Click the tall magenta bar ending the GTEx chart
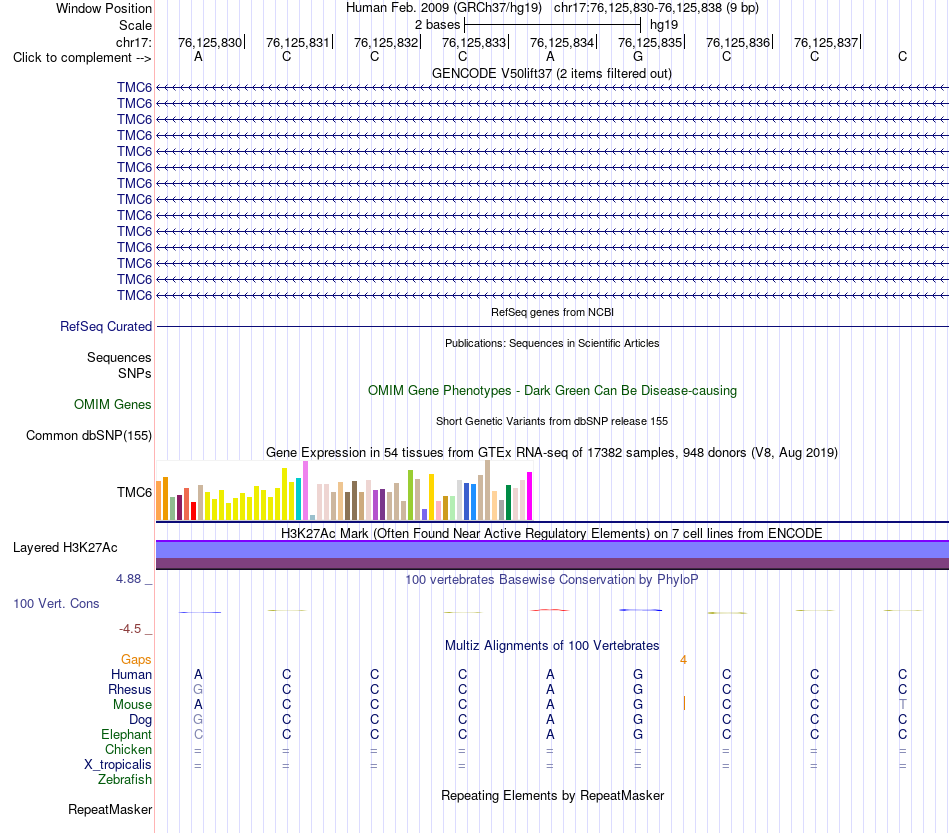 pos(530,496)
